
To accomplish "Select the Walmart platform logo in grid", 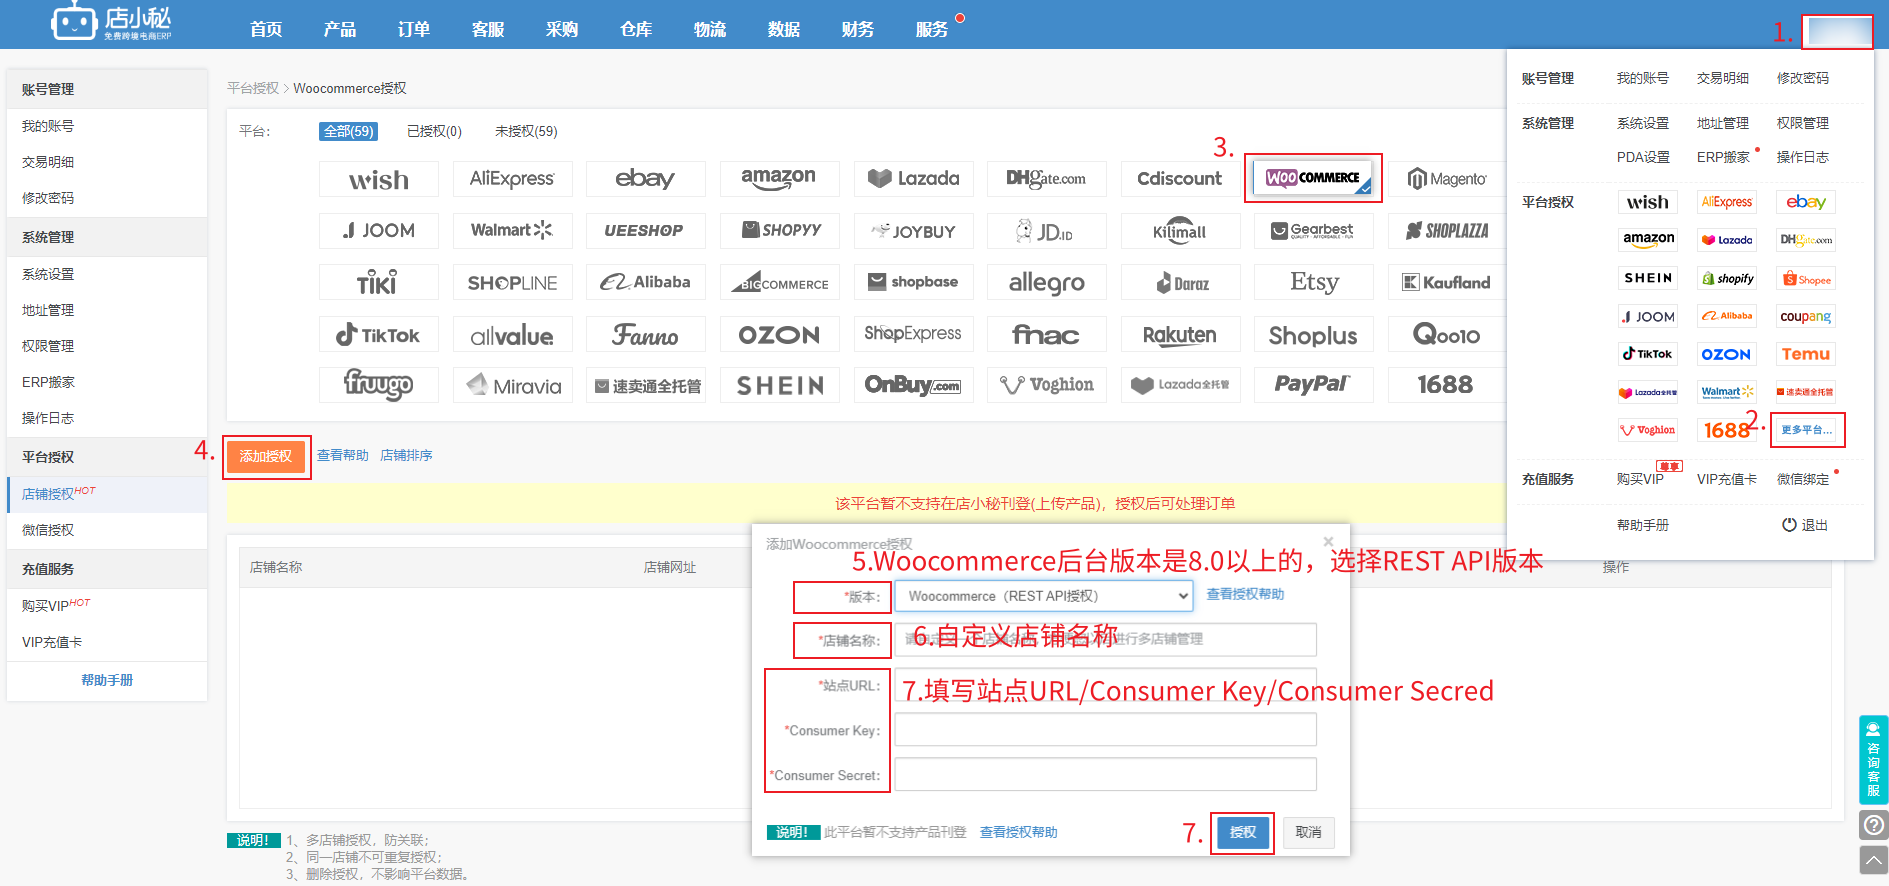I will [512, 230].
